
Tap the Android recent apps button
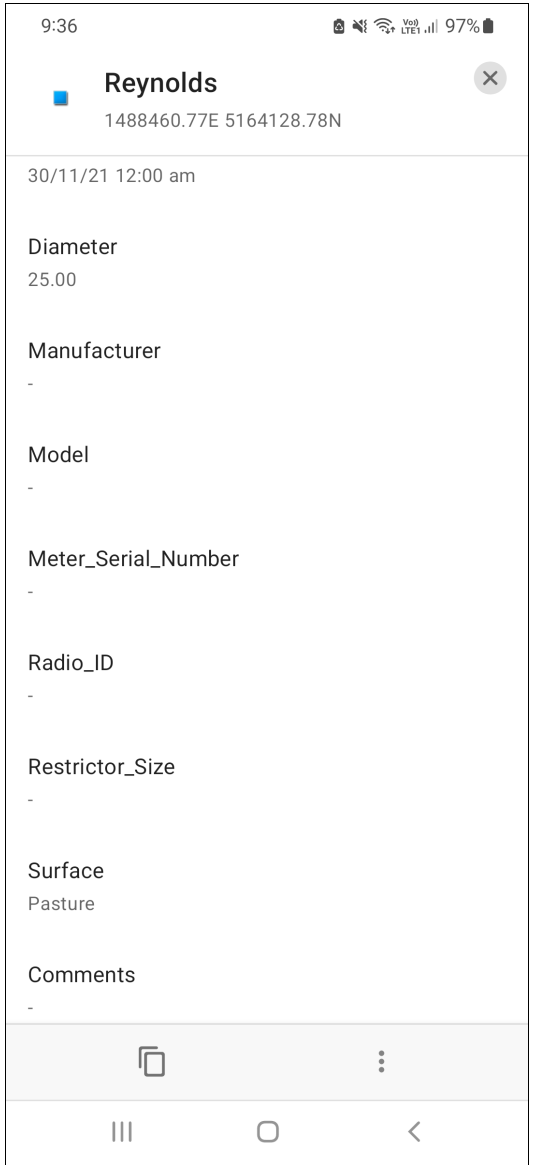pyautogui.click(x=122, y=1132)
